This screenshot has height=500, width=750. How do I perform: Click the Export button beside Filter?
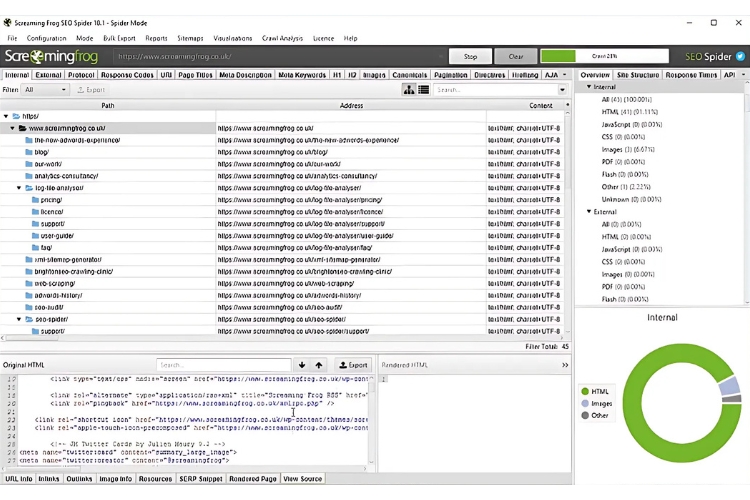[91, 89]
